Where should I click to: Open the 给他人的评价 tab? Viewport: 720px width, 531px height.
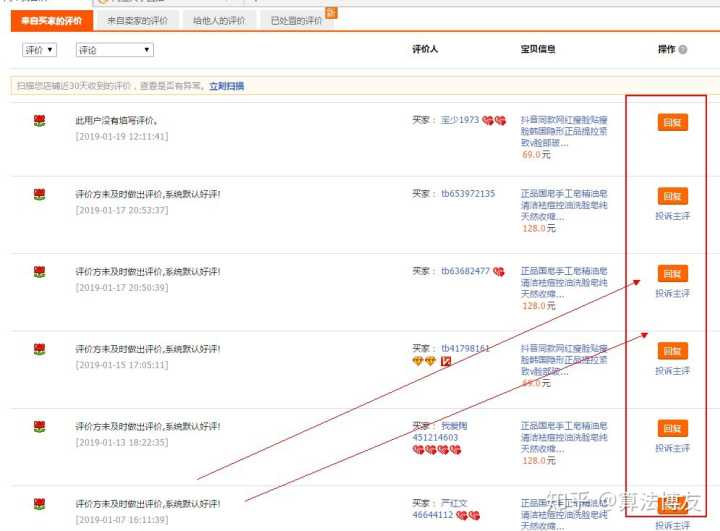click(x=219, y=20)
